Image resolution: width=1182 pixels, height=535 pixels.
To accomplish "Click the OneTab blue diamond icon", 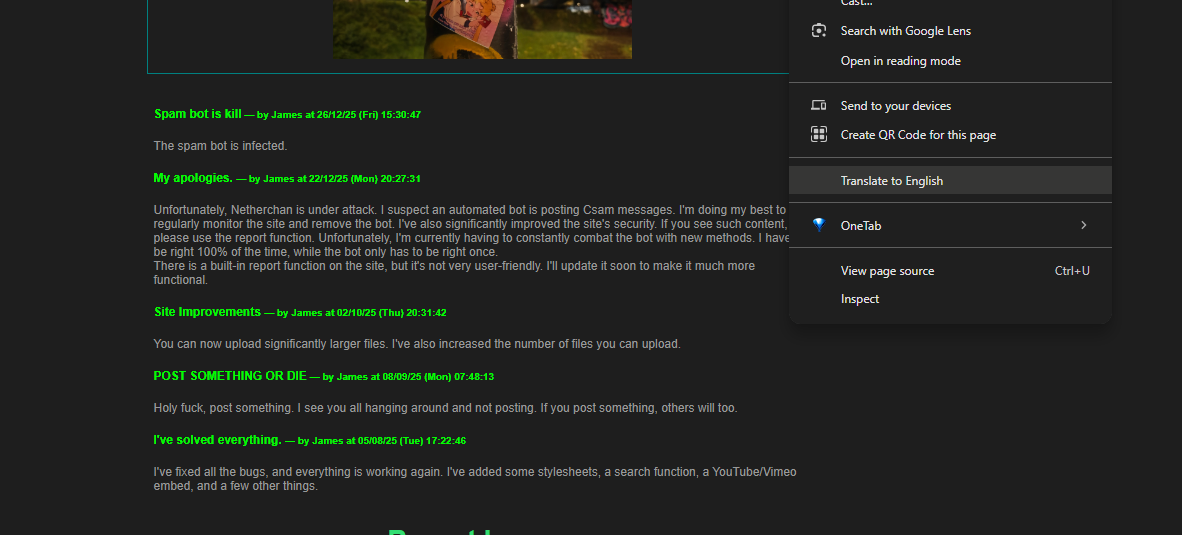I will pos(819,226).
